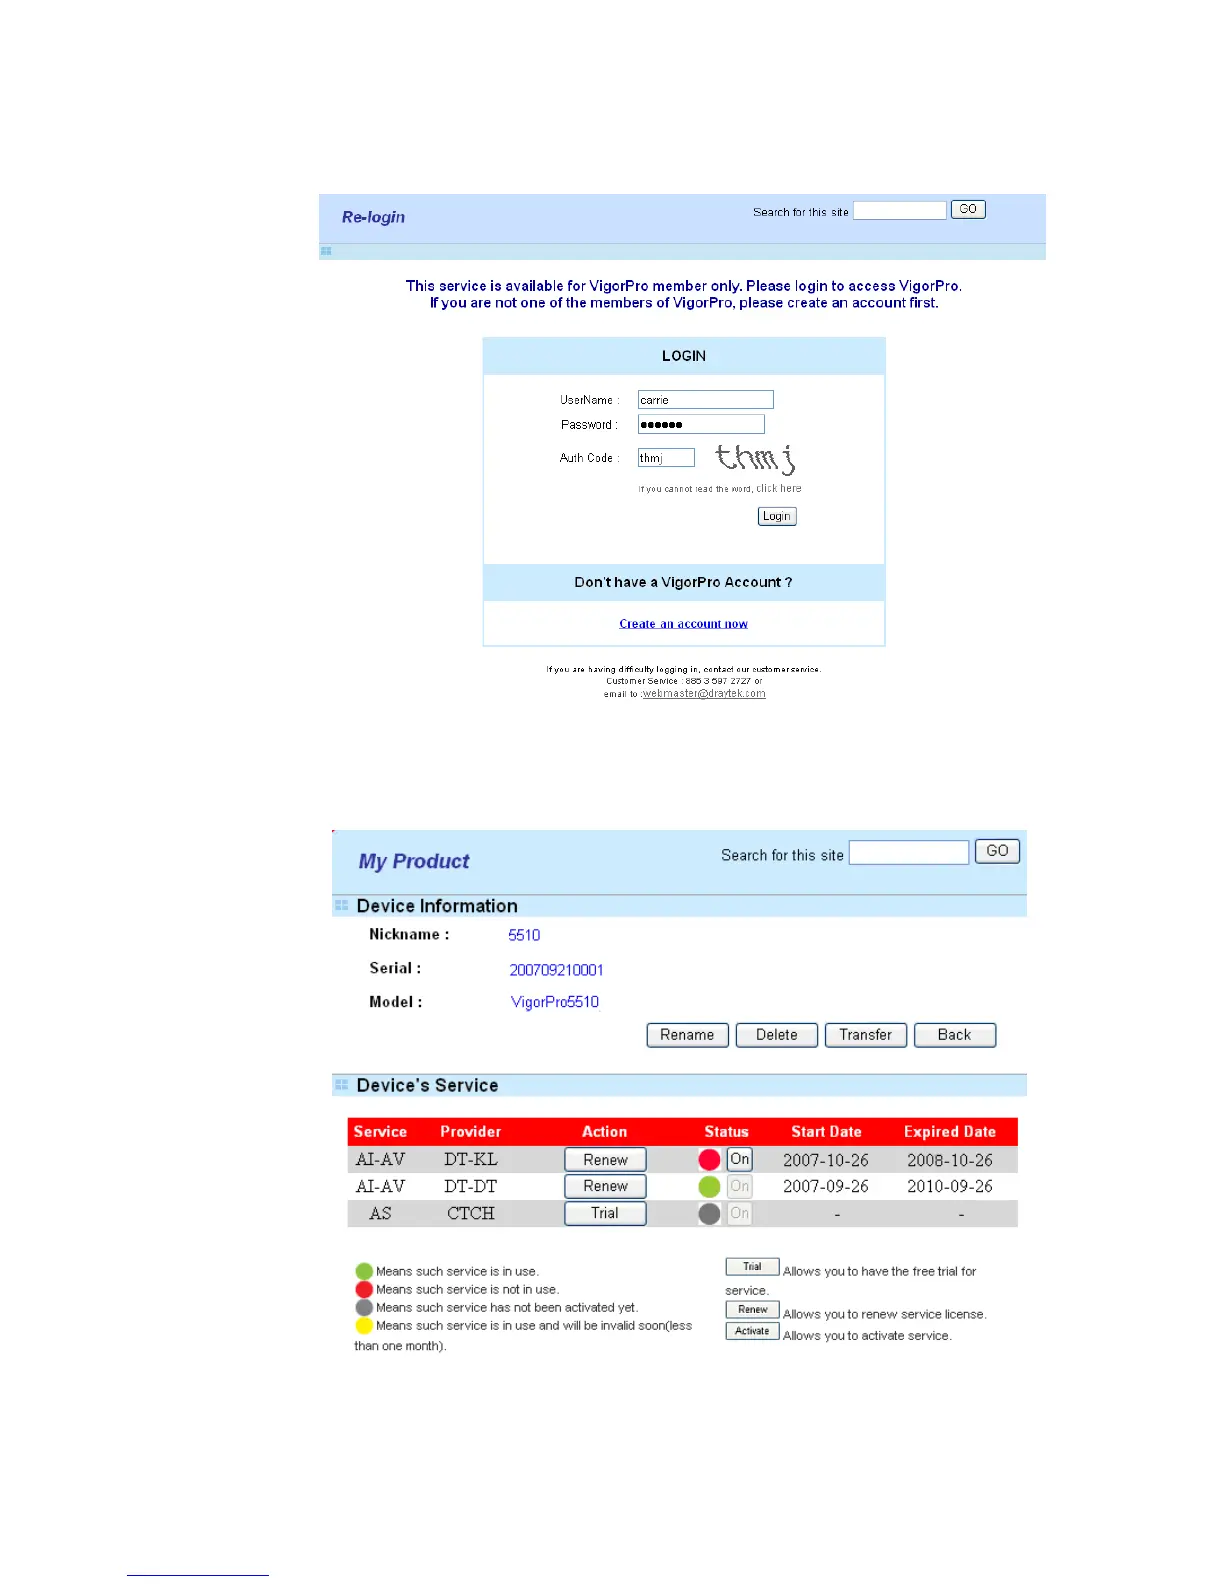
Task: Click the Device's Service section icon
Action: [341, 1085]
